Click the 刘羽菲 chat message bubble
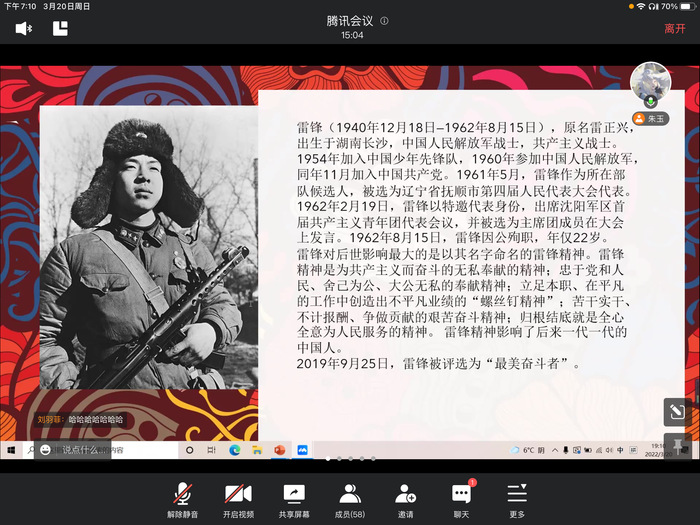Viewport: 700px width, 525px height. 80,420
